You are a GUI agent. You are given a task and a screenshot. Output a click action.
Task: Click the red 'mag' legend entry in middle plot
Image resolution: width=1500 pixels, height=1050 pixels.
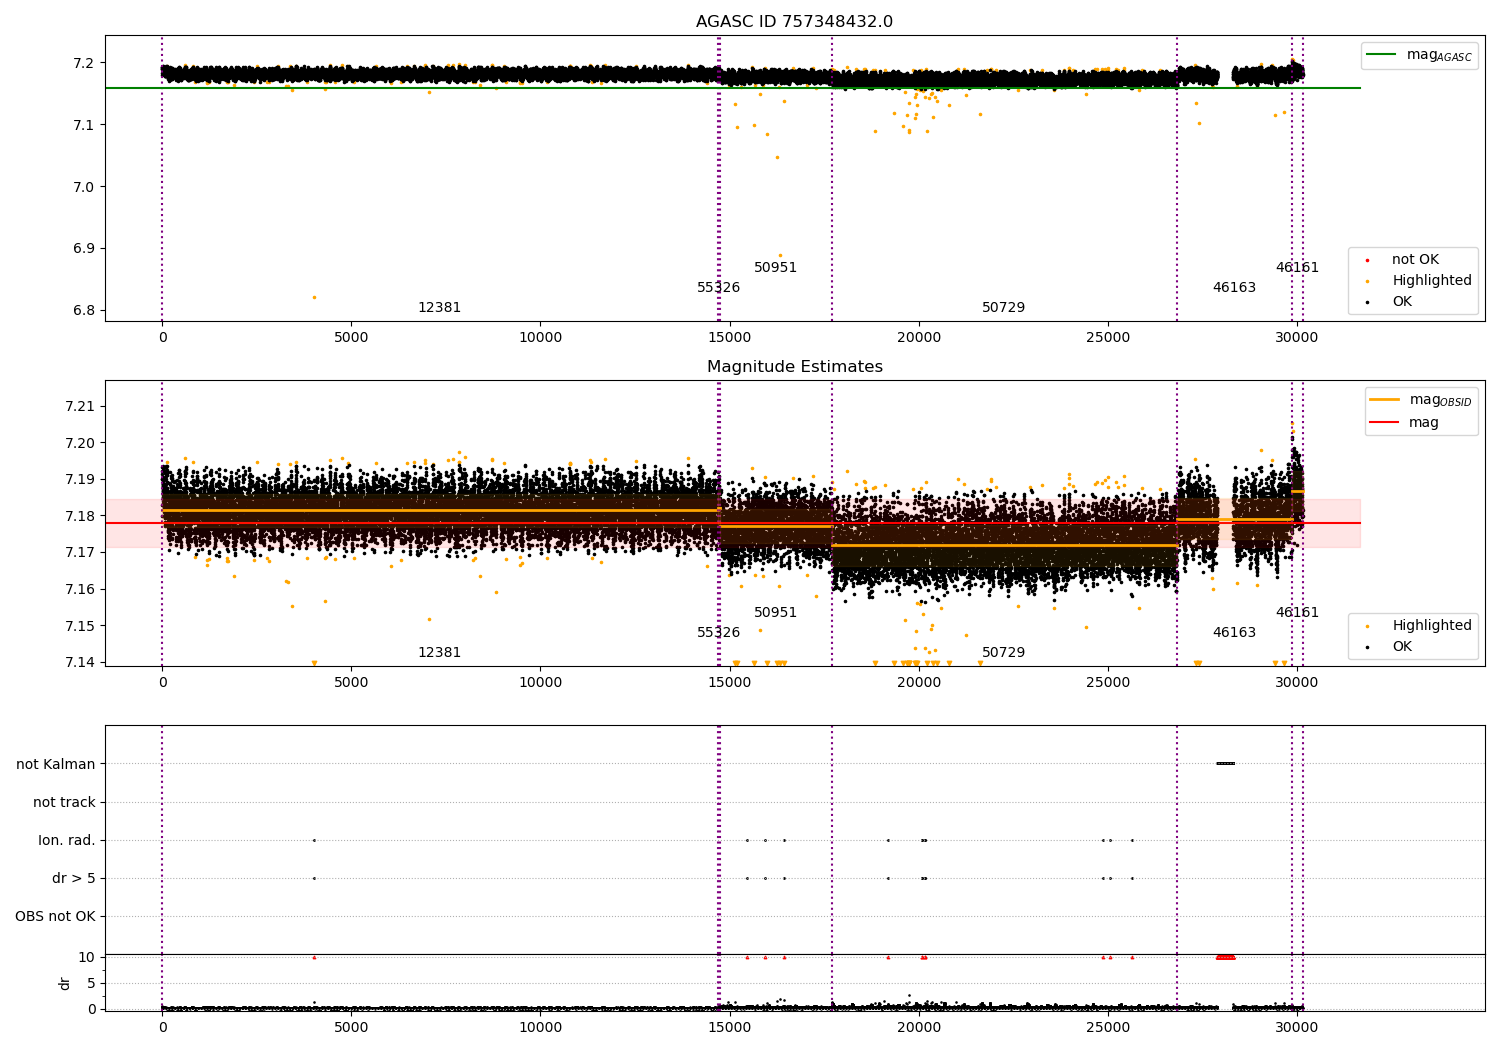[1404, 422]
